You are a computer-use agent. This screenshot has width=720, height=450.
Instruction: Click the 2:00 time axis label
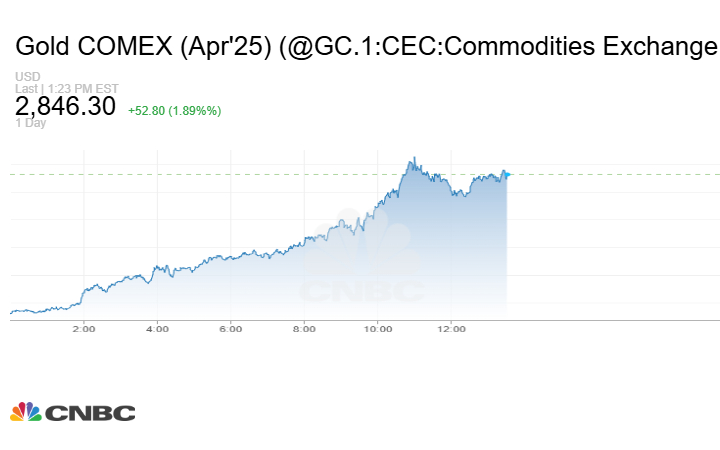83,328
